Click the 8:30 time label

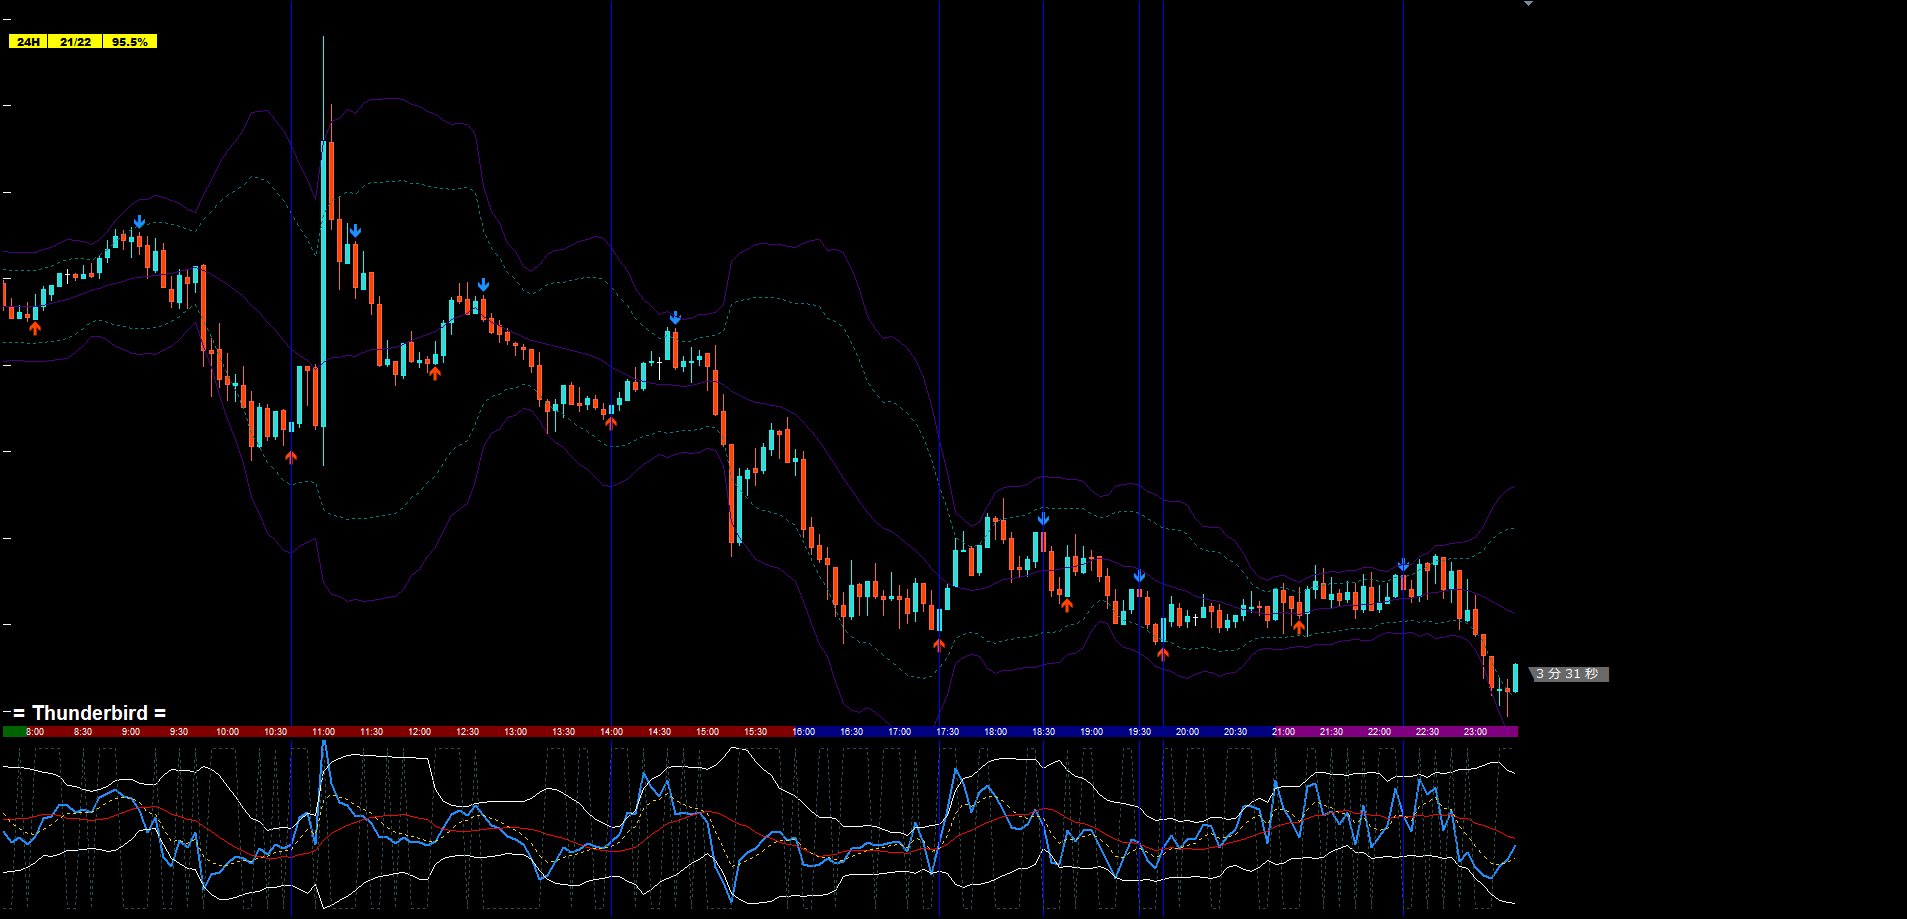[83, 732]
